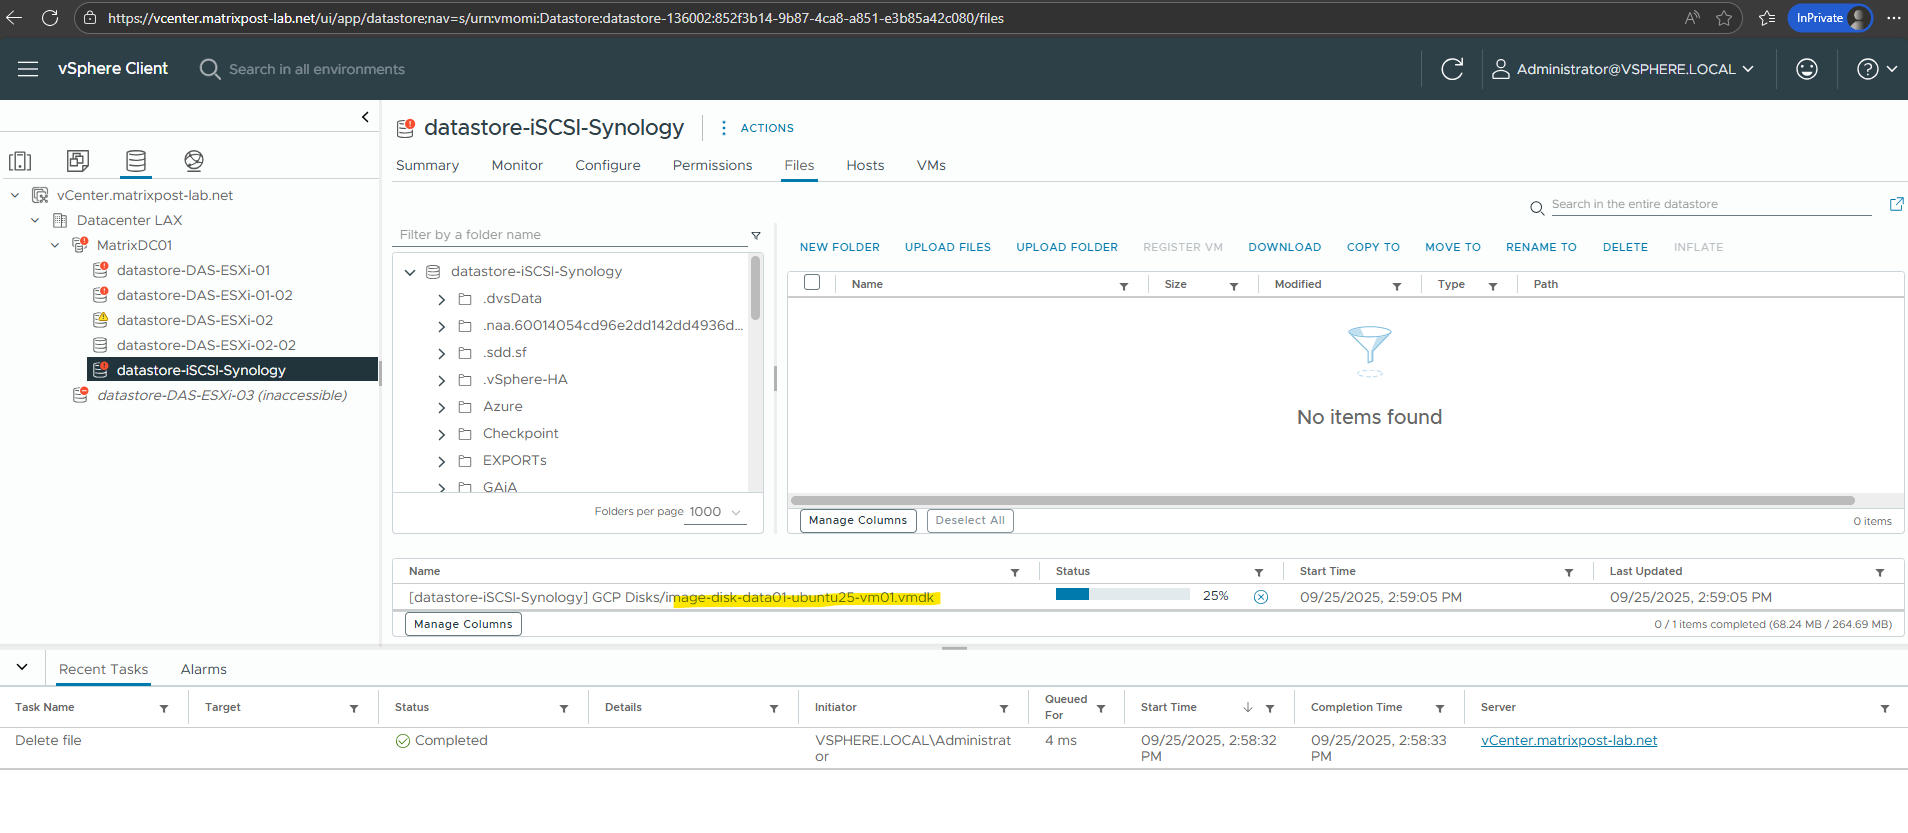Click the folder tree vertical scrollbar
The image size is (1908, 833).
755,288
